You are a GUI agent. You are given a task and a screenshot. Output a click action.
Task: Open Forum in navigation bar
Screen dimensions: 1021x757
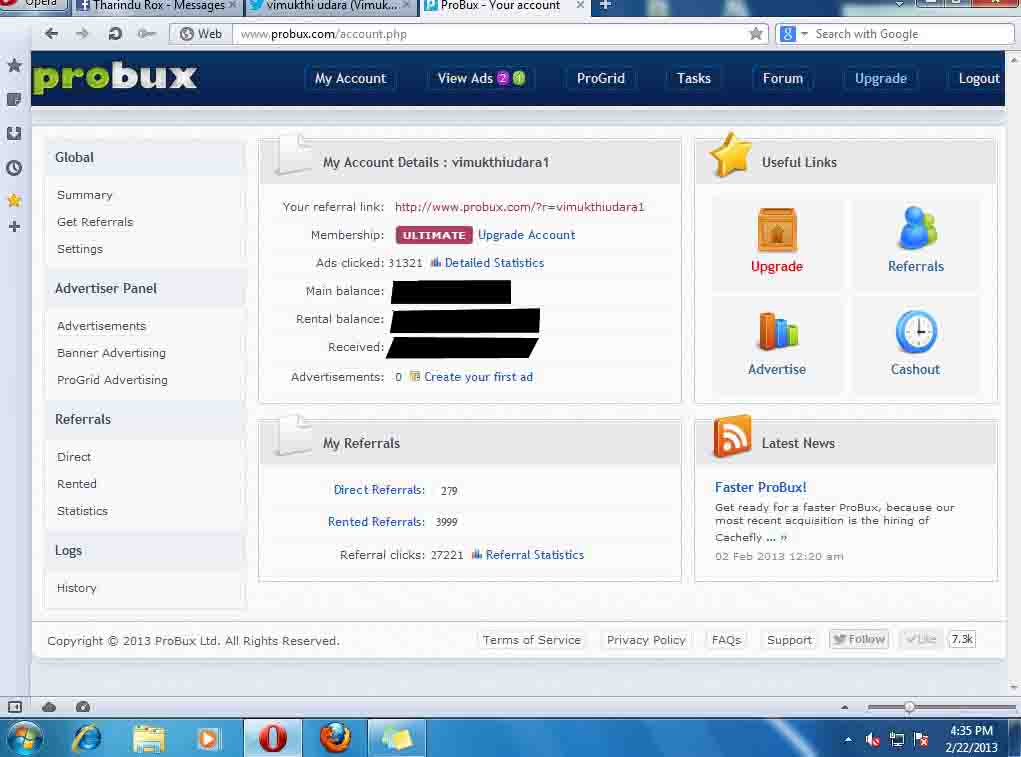(783, 78)
